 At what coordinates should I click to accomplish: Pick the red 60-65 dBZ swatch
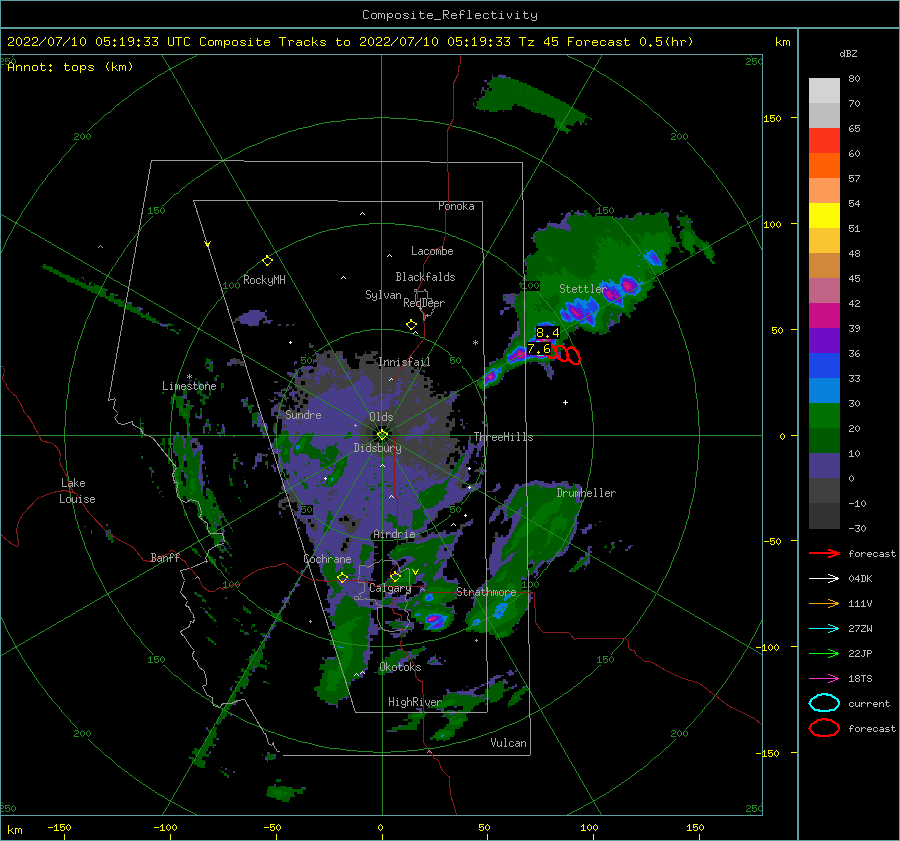[x=824, y=141]
